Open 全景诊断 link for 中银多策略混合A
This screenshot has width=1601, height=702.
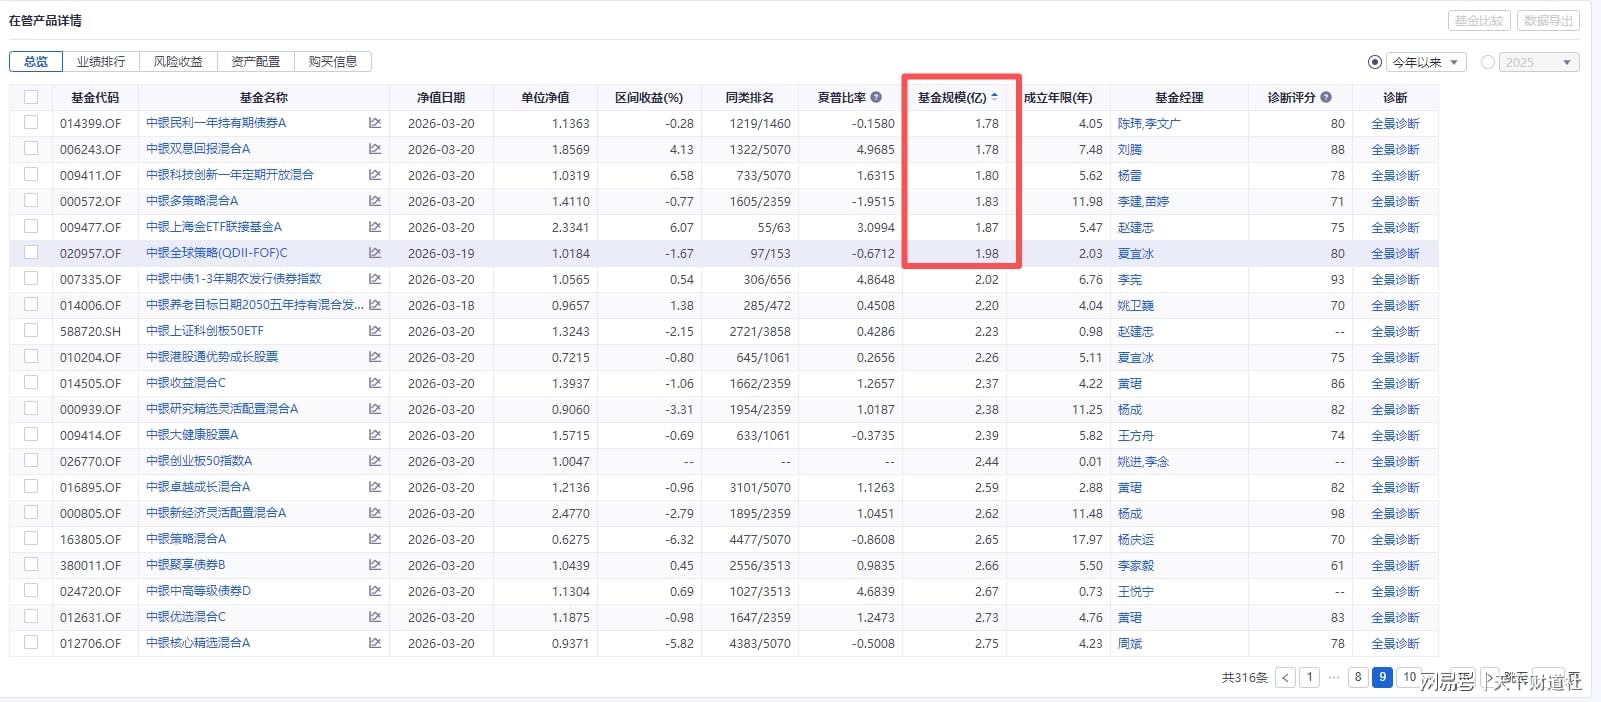point(1395,201)
